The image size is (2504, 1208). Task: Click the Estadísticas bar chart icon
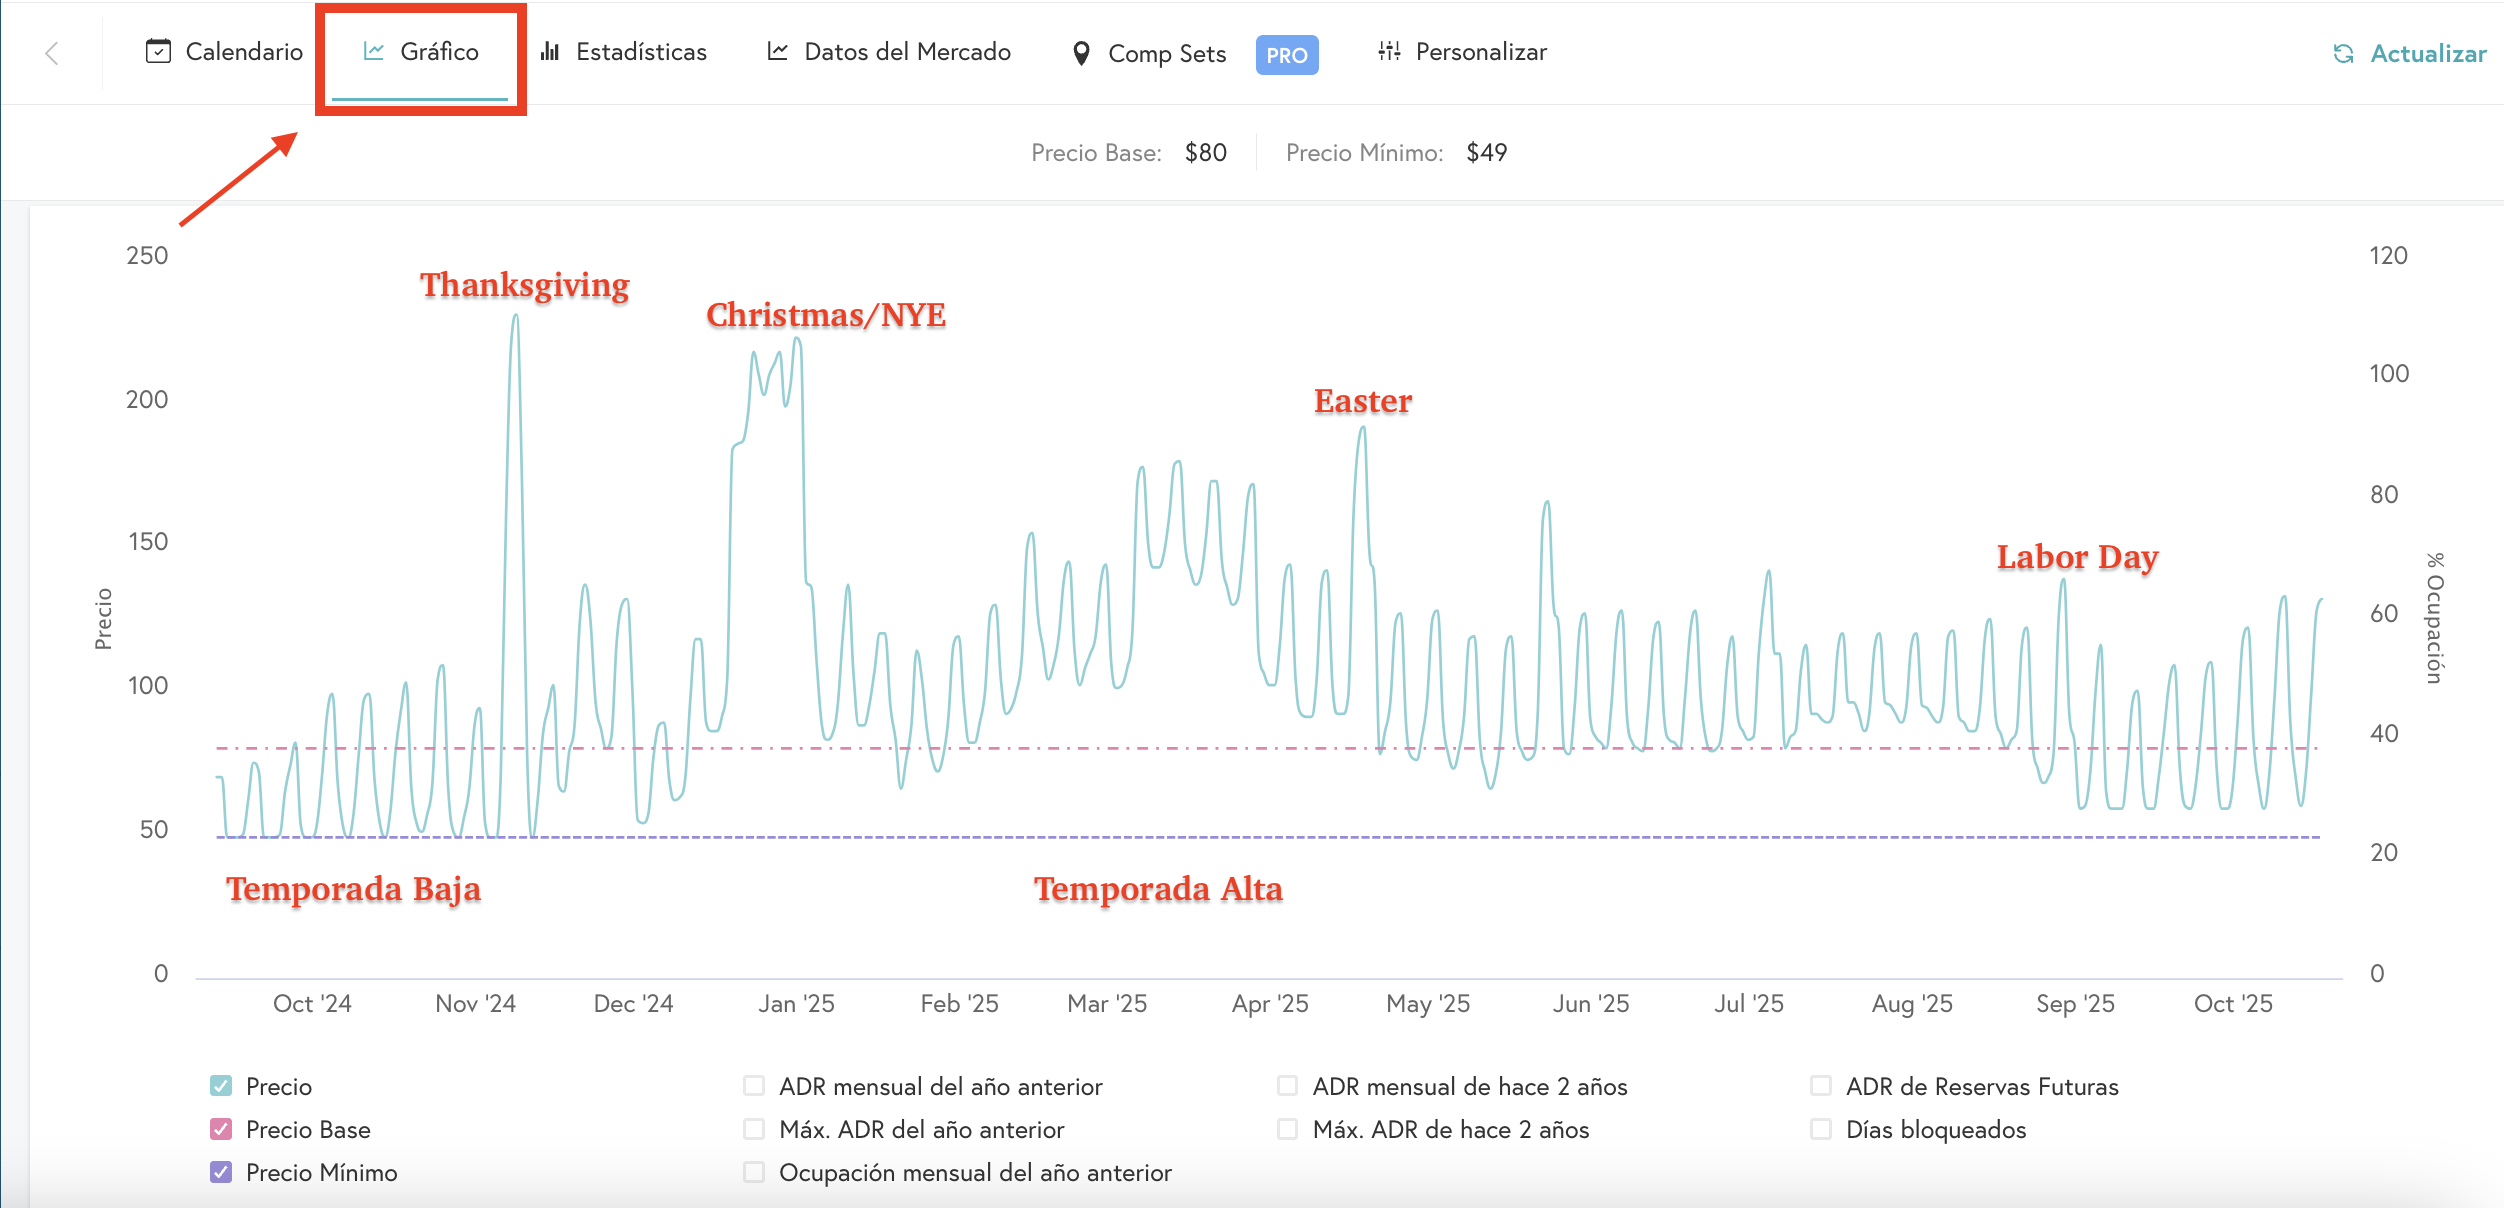(x=550, y=51)
